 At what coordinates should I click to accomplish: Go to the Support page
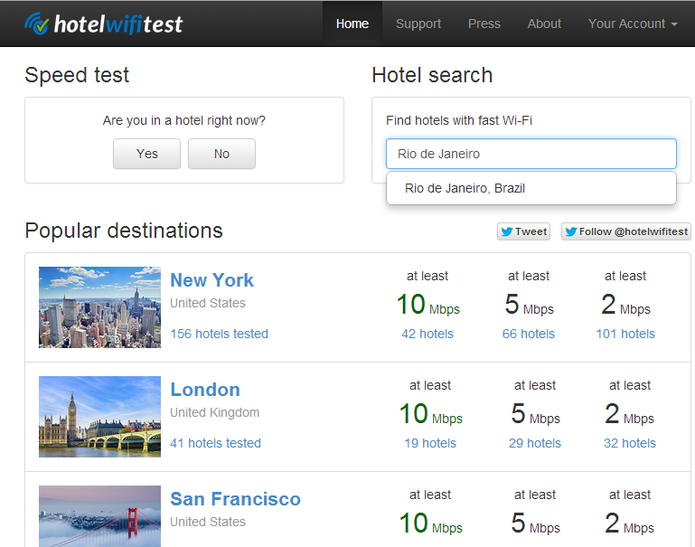418,23
